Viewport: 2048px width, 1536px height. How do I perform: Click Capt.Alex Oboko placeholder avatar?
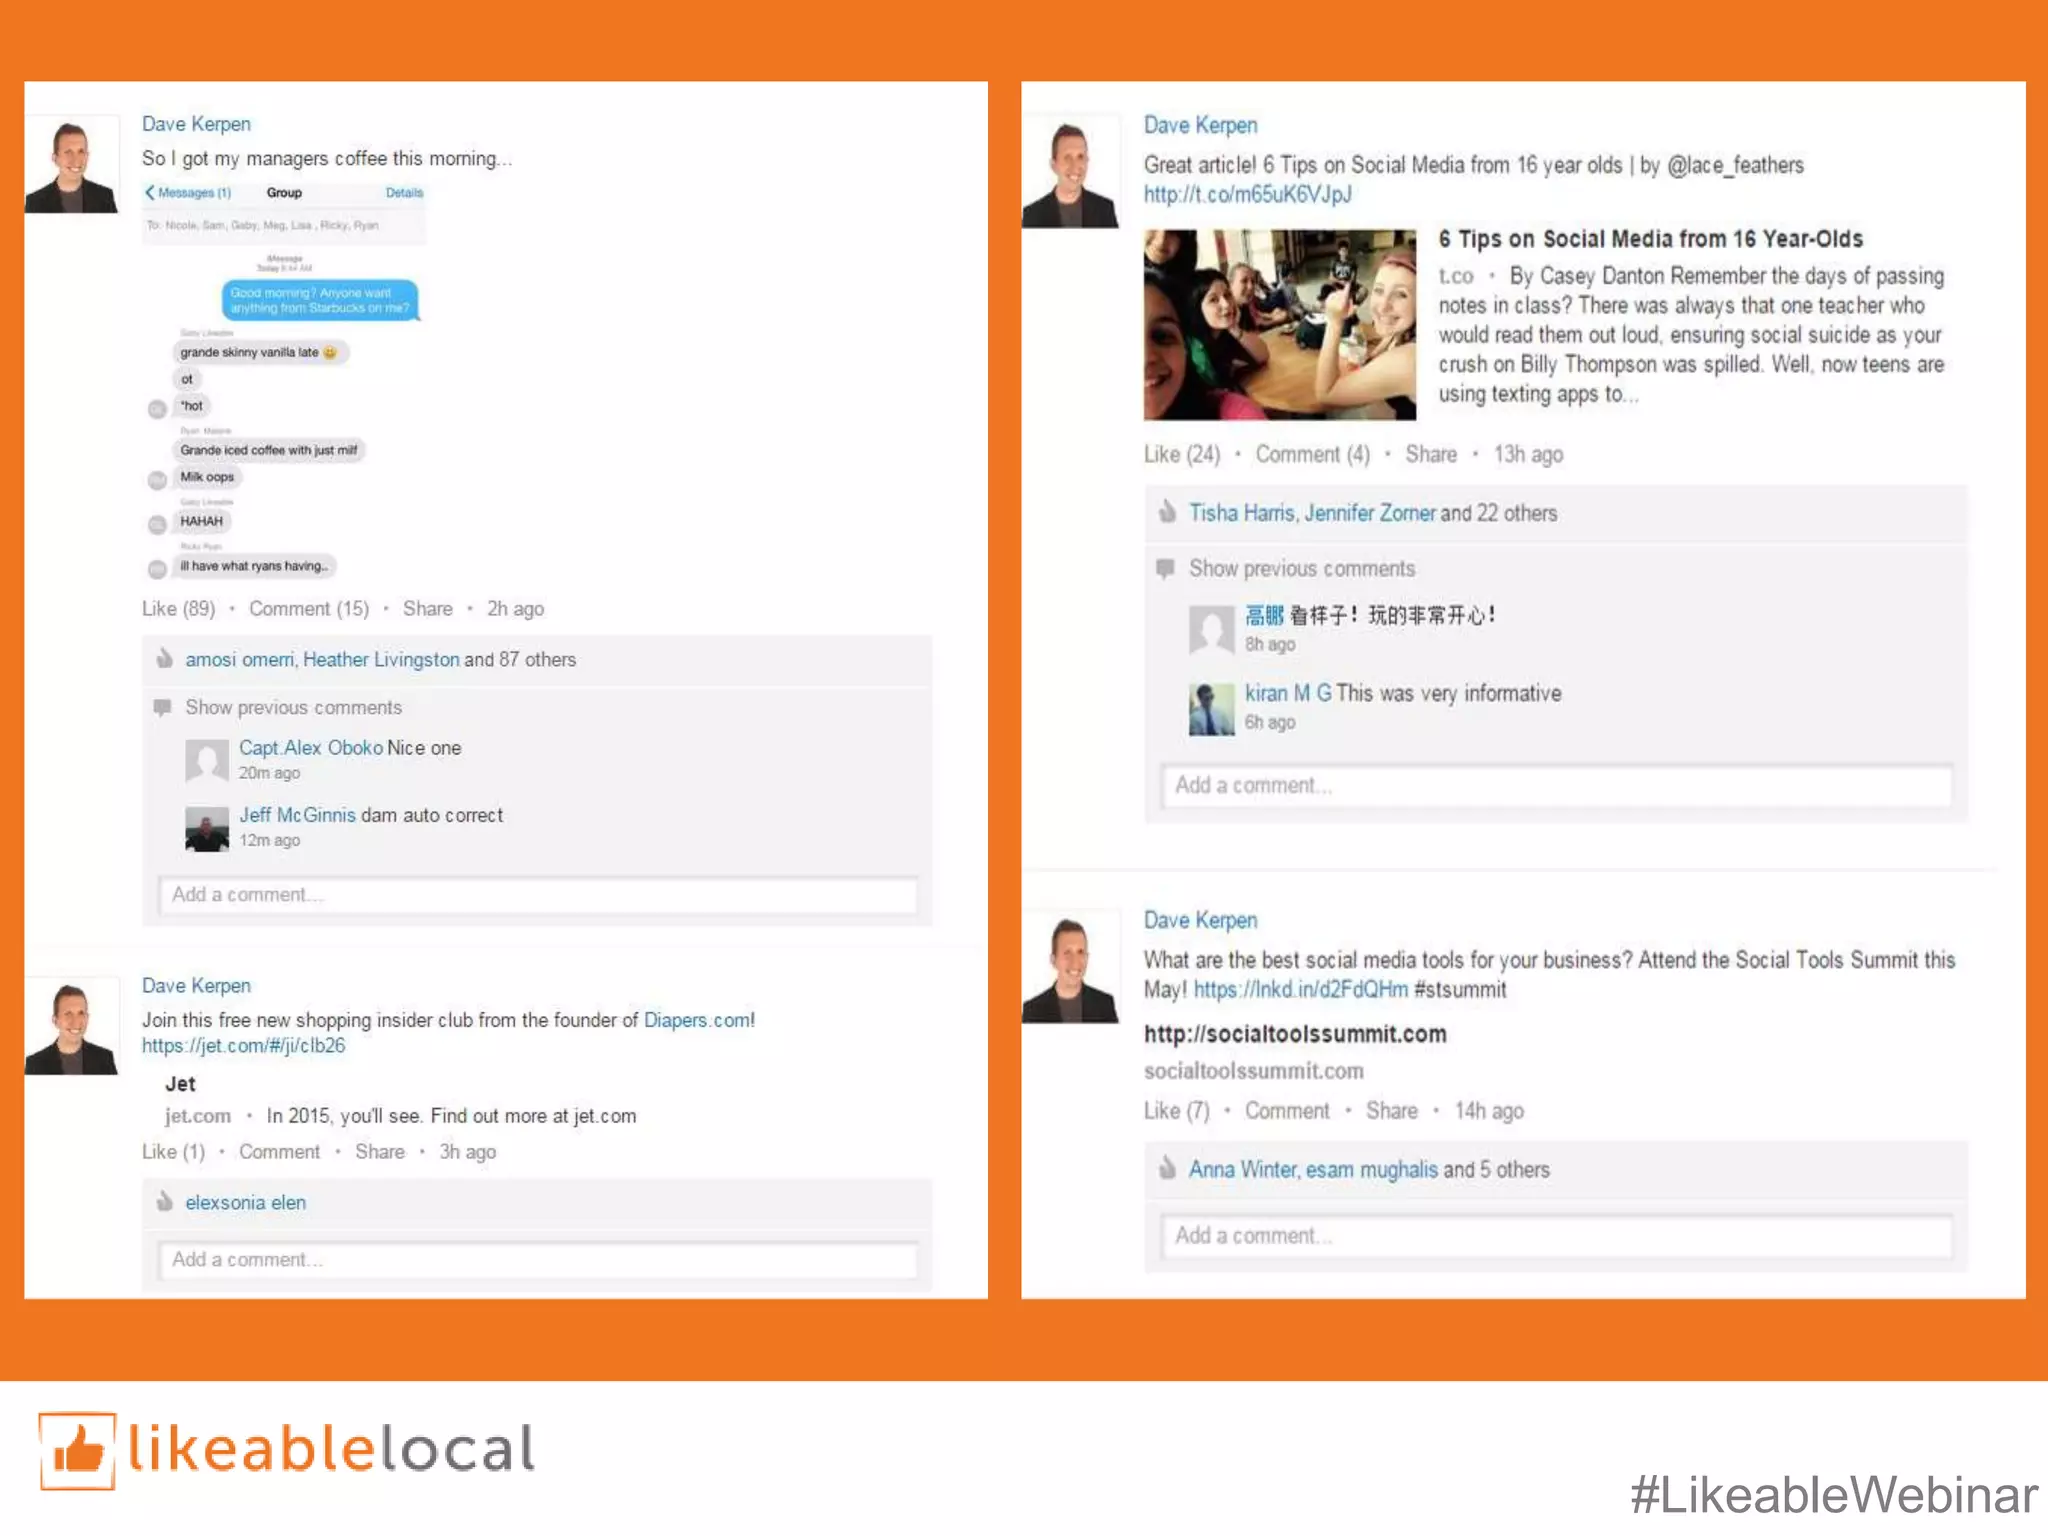[207, 761]
